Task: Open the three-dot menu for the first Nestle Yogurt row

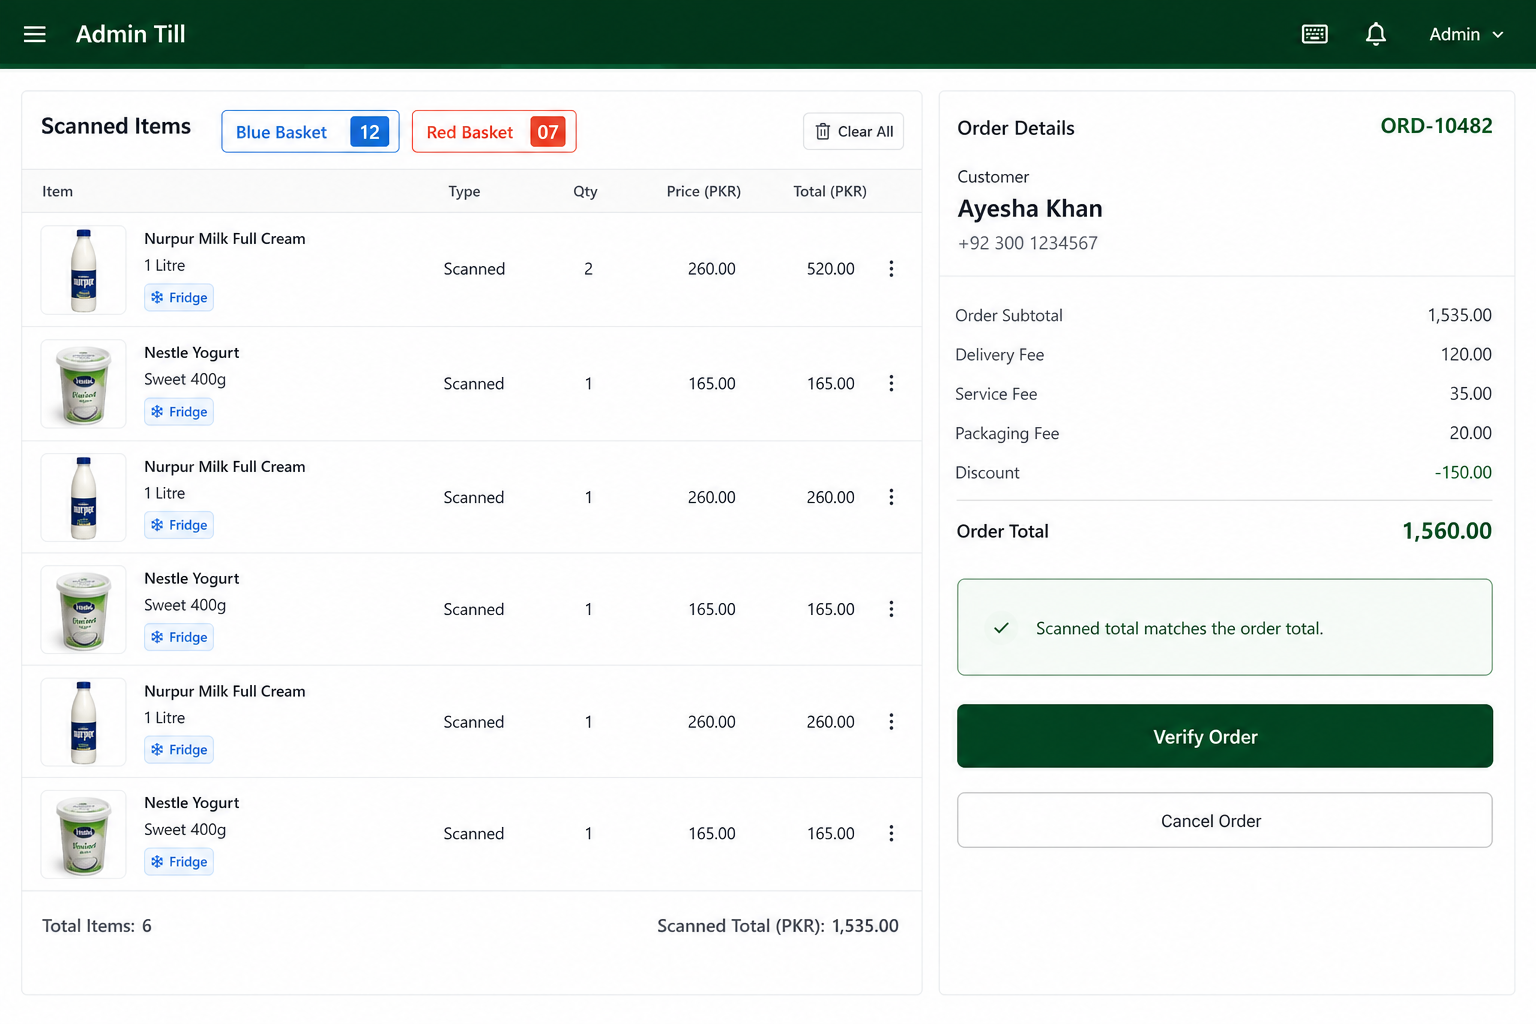Action: (x=891, y=383)
